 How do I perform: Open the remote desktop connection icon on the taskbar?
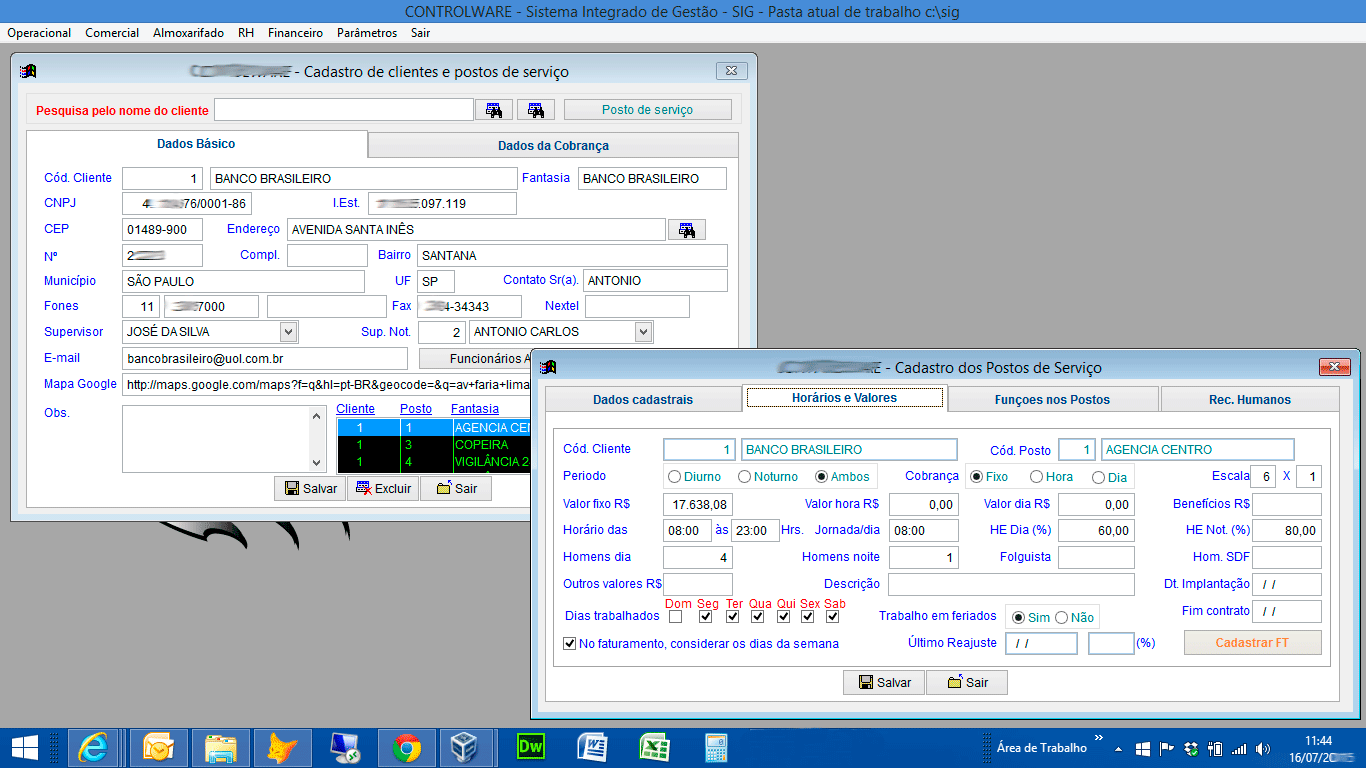344,747
